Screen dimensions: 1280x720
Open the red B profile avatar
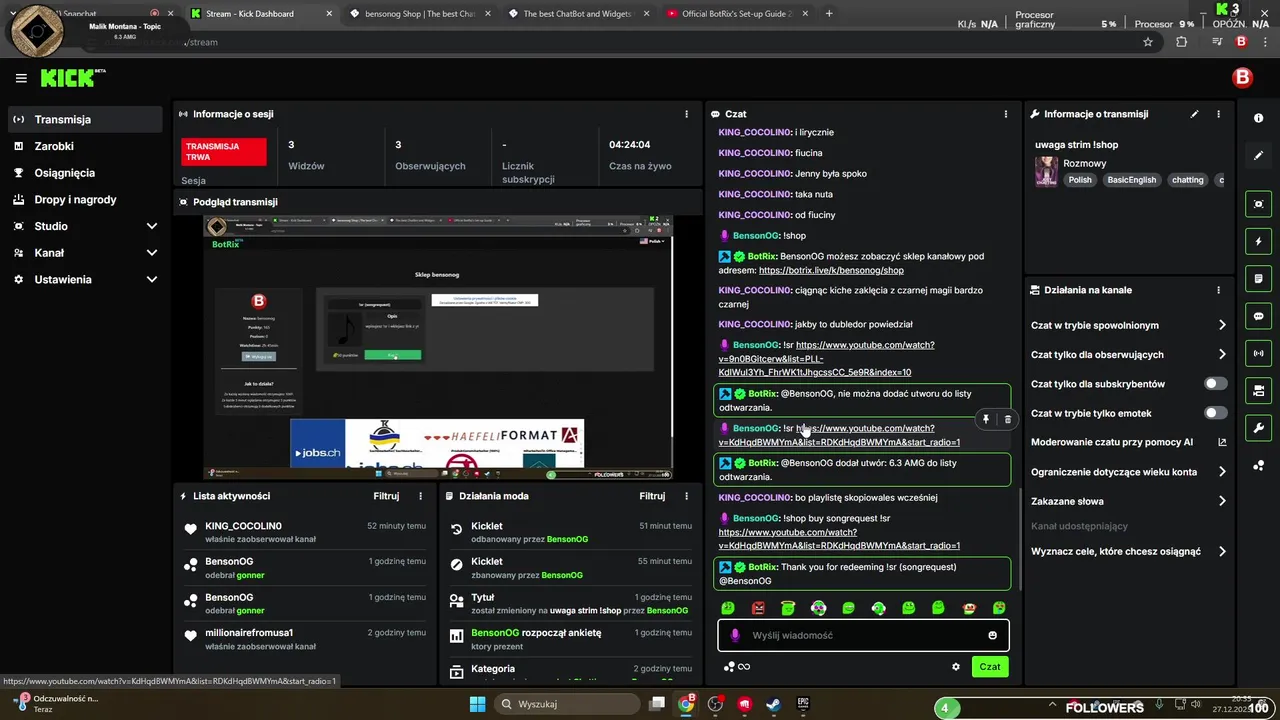point(1243,78)
